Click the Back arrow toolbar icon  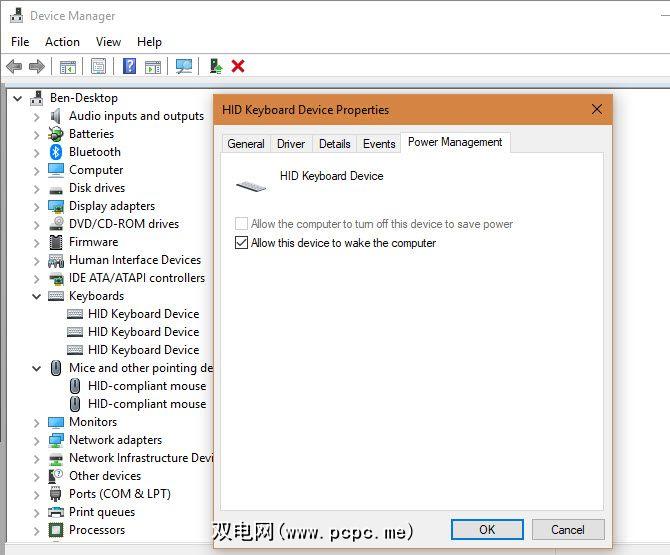click(x=14, y=66)
